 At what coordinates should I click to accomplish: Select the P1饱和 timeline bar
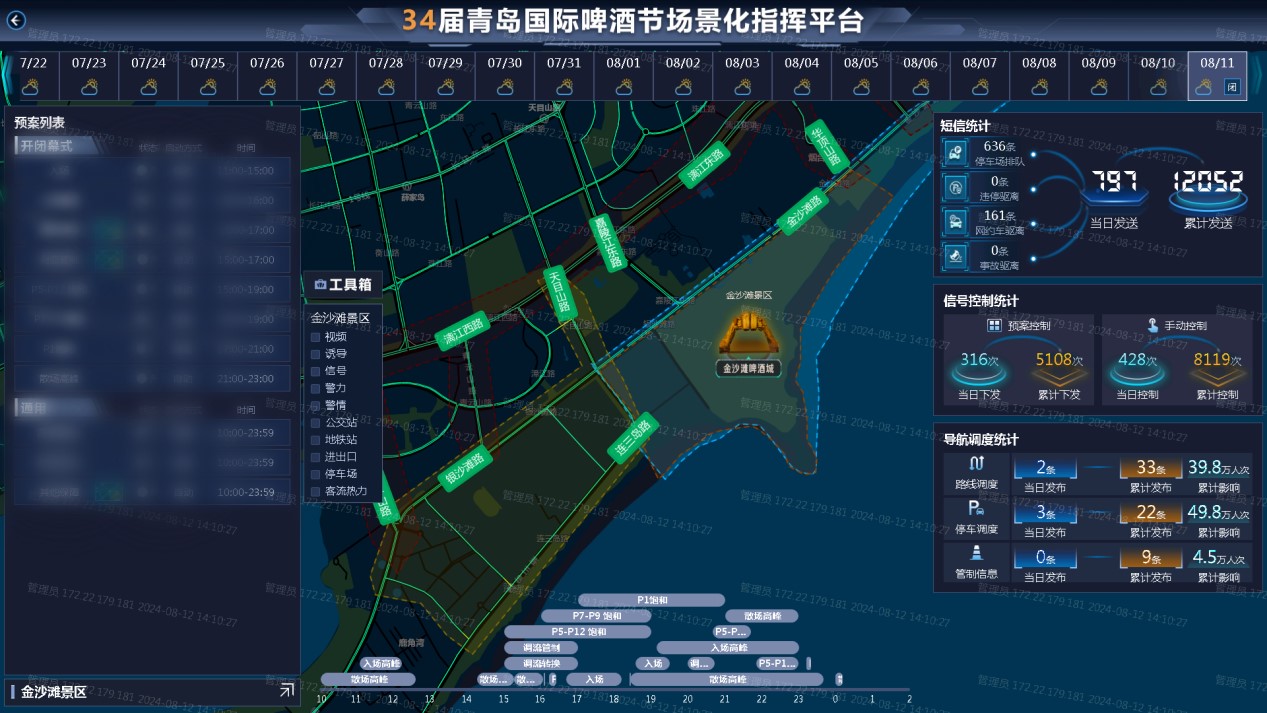click(x=652, y=600)
